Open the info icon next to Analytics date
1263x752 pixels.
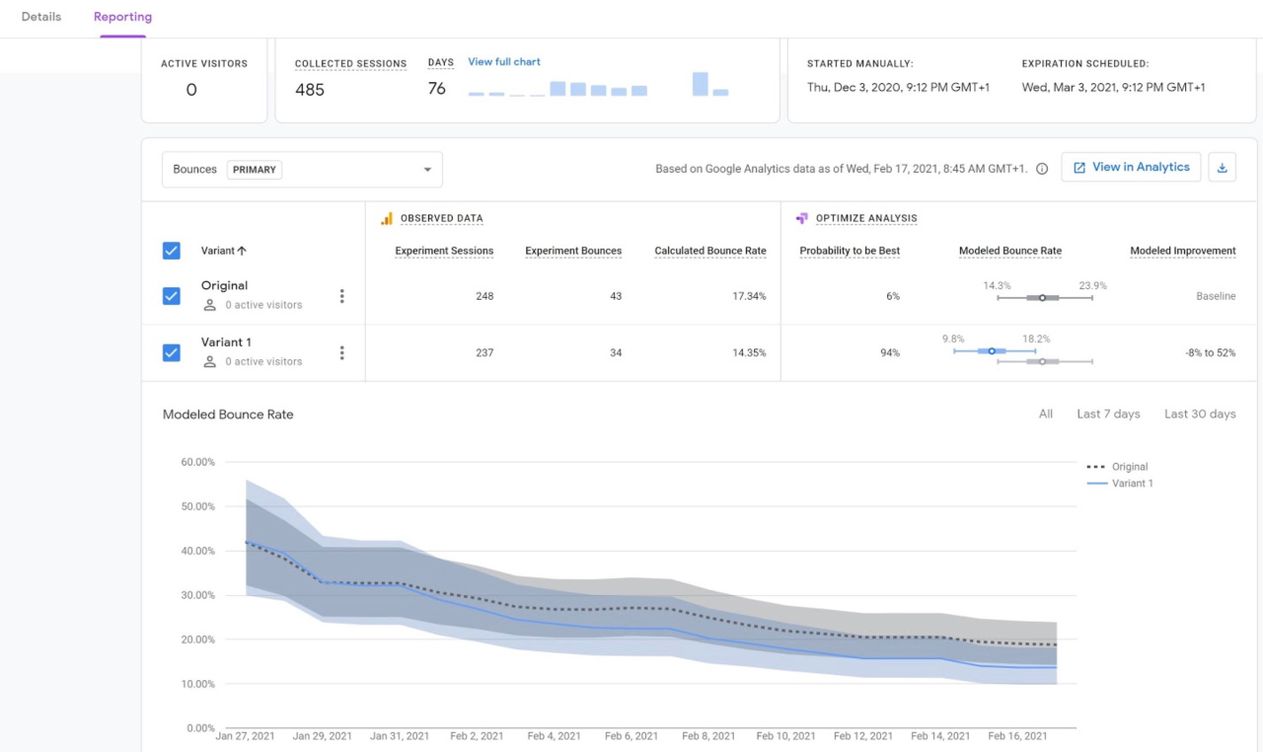click(x=1042, y=169)
